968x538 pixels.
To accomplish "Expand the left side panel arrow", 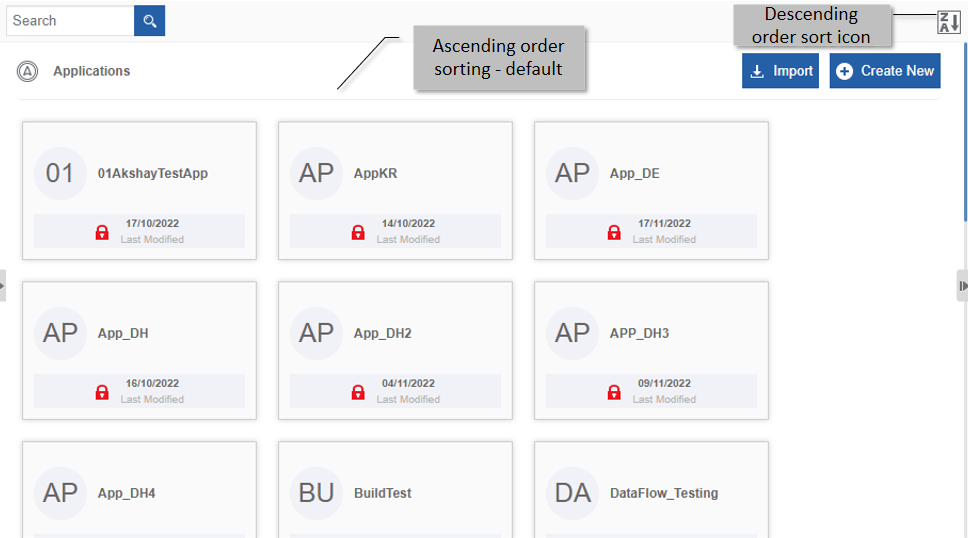I will 2,285.
